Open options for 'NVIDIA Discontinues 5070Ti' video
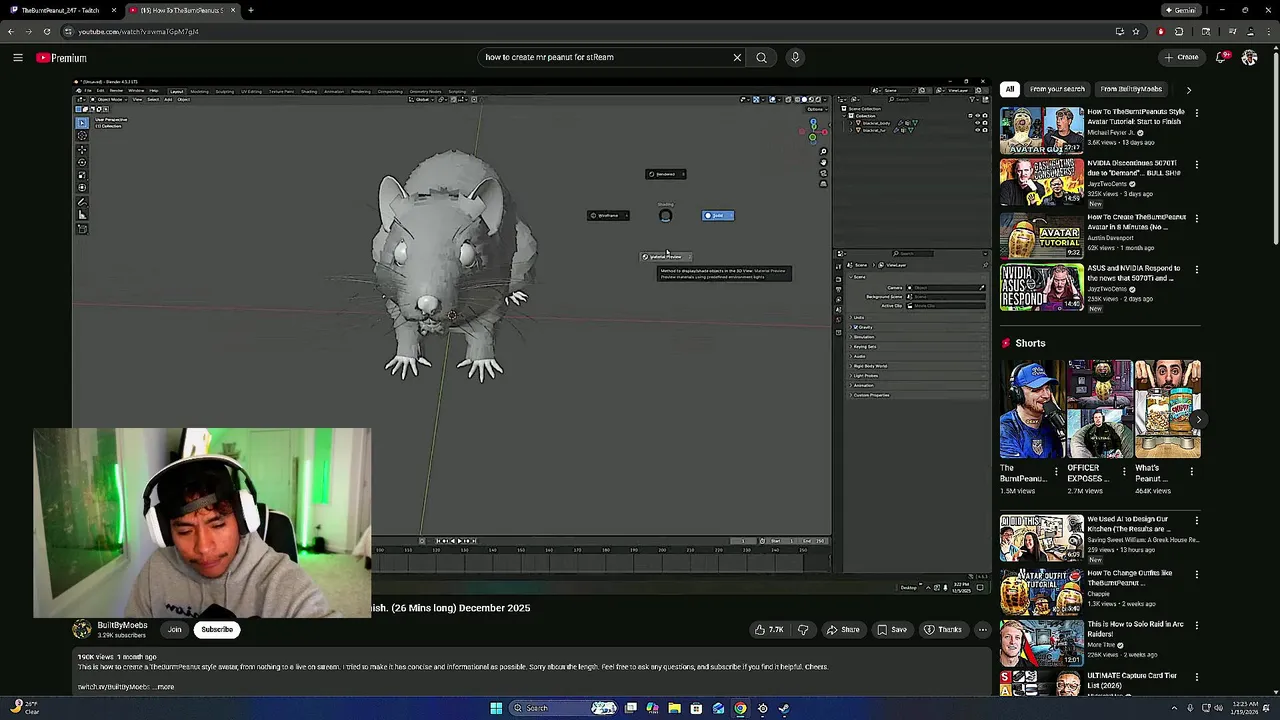 [1197, 165]
